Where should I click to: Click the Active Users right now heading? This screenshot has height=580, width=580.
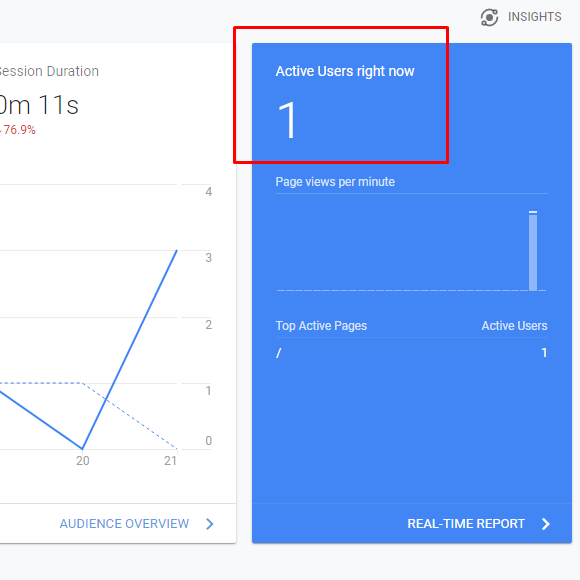coord(345,71)
